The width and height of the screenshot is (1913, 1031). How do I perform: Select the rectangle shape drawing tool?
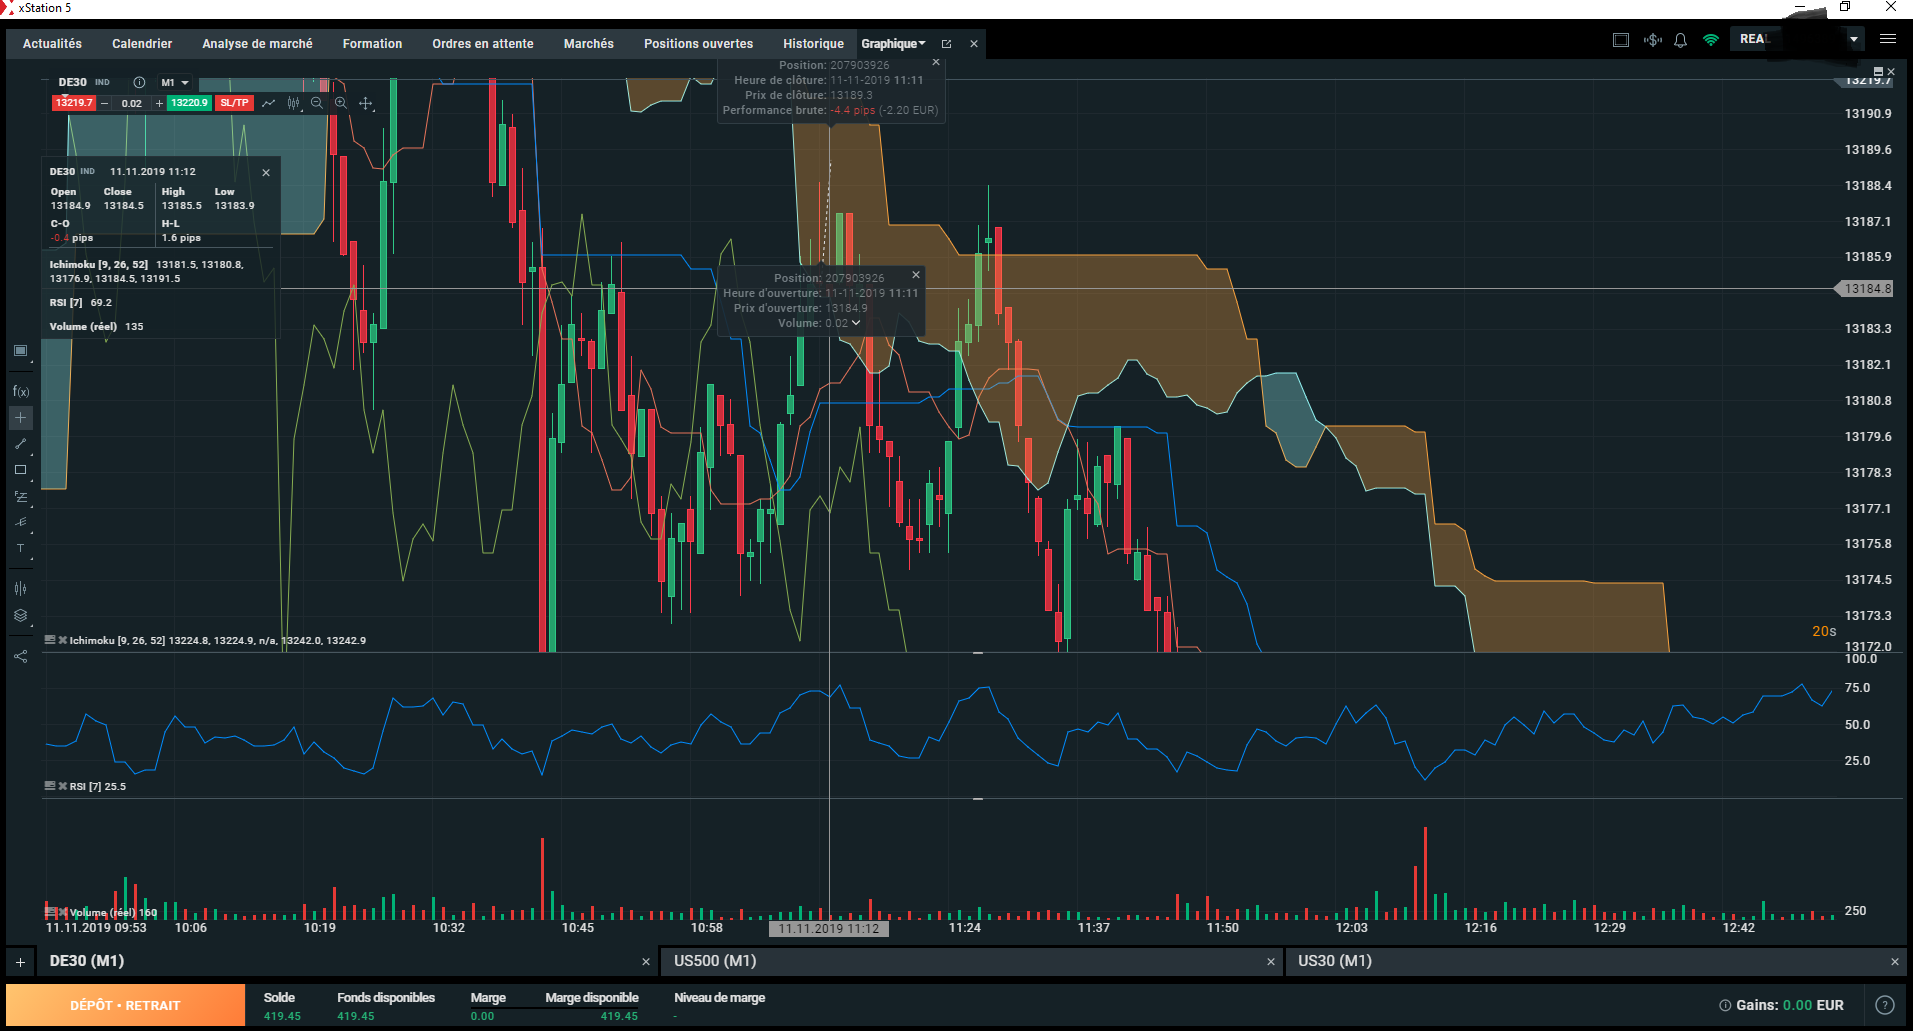pos(21,470)
